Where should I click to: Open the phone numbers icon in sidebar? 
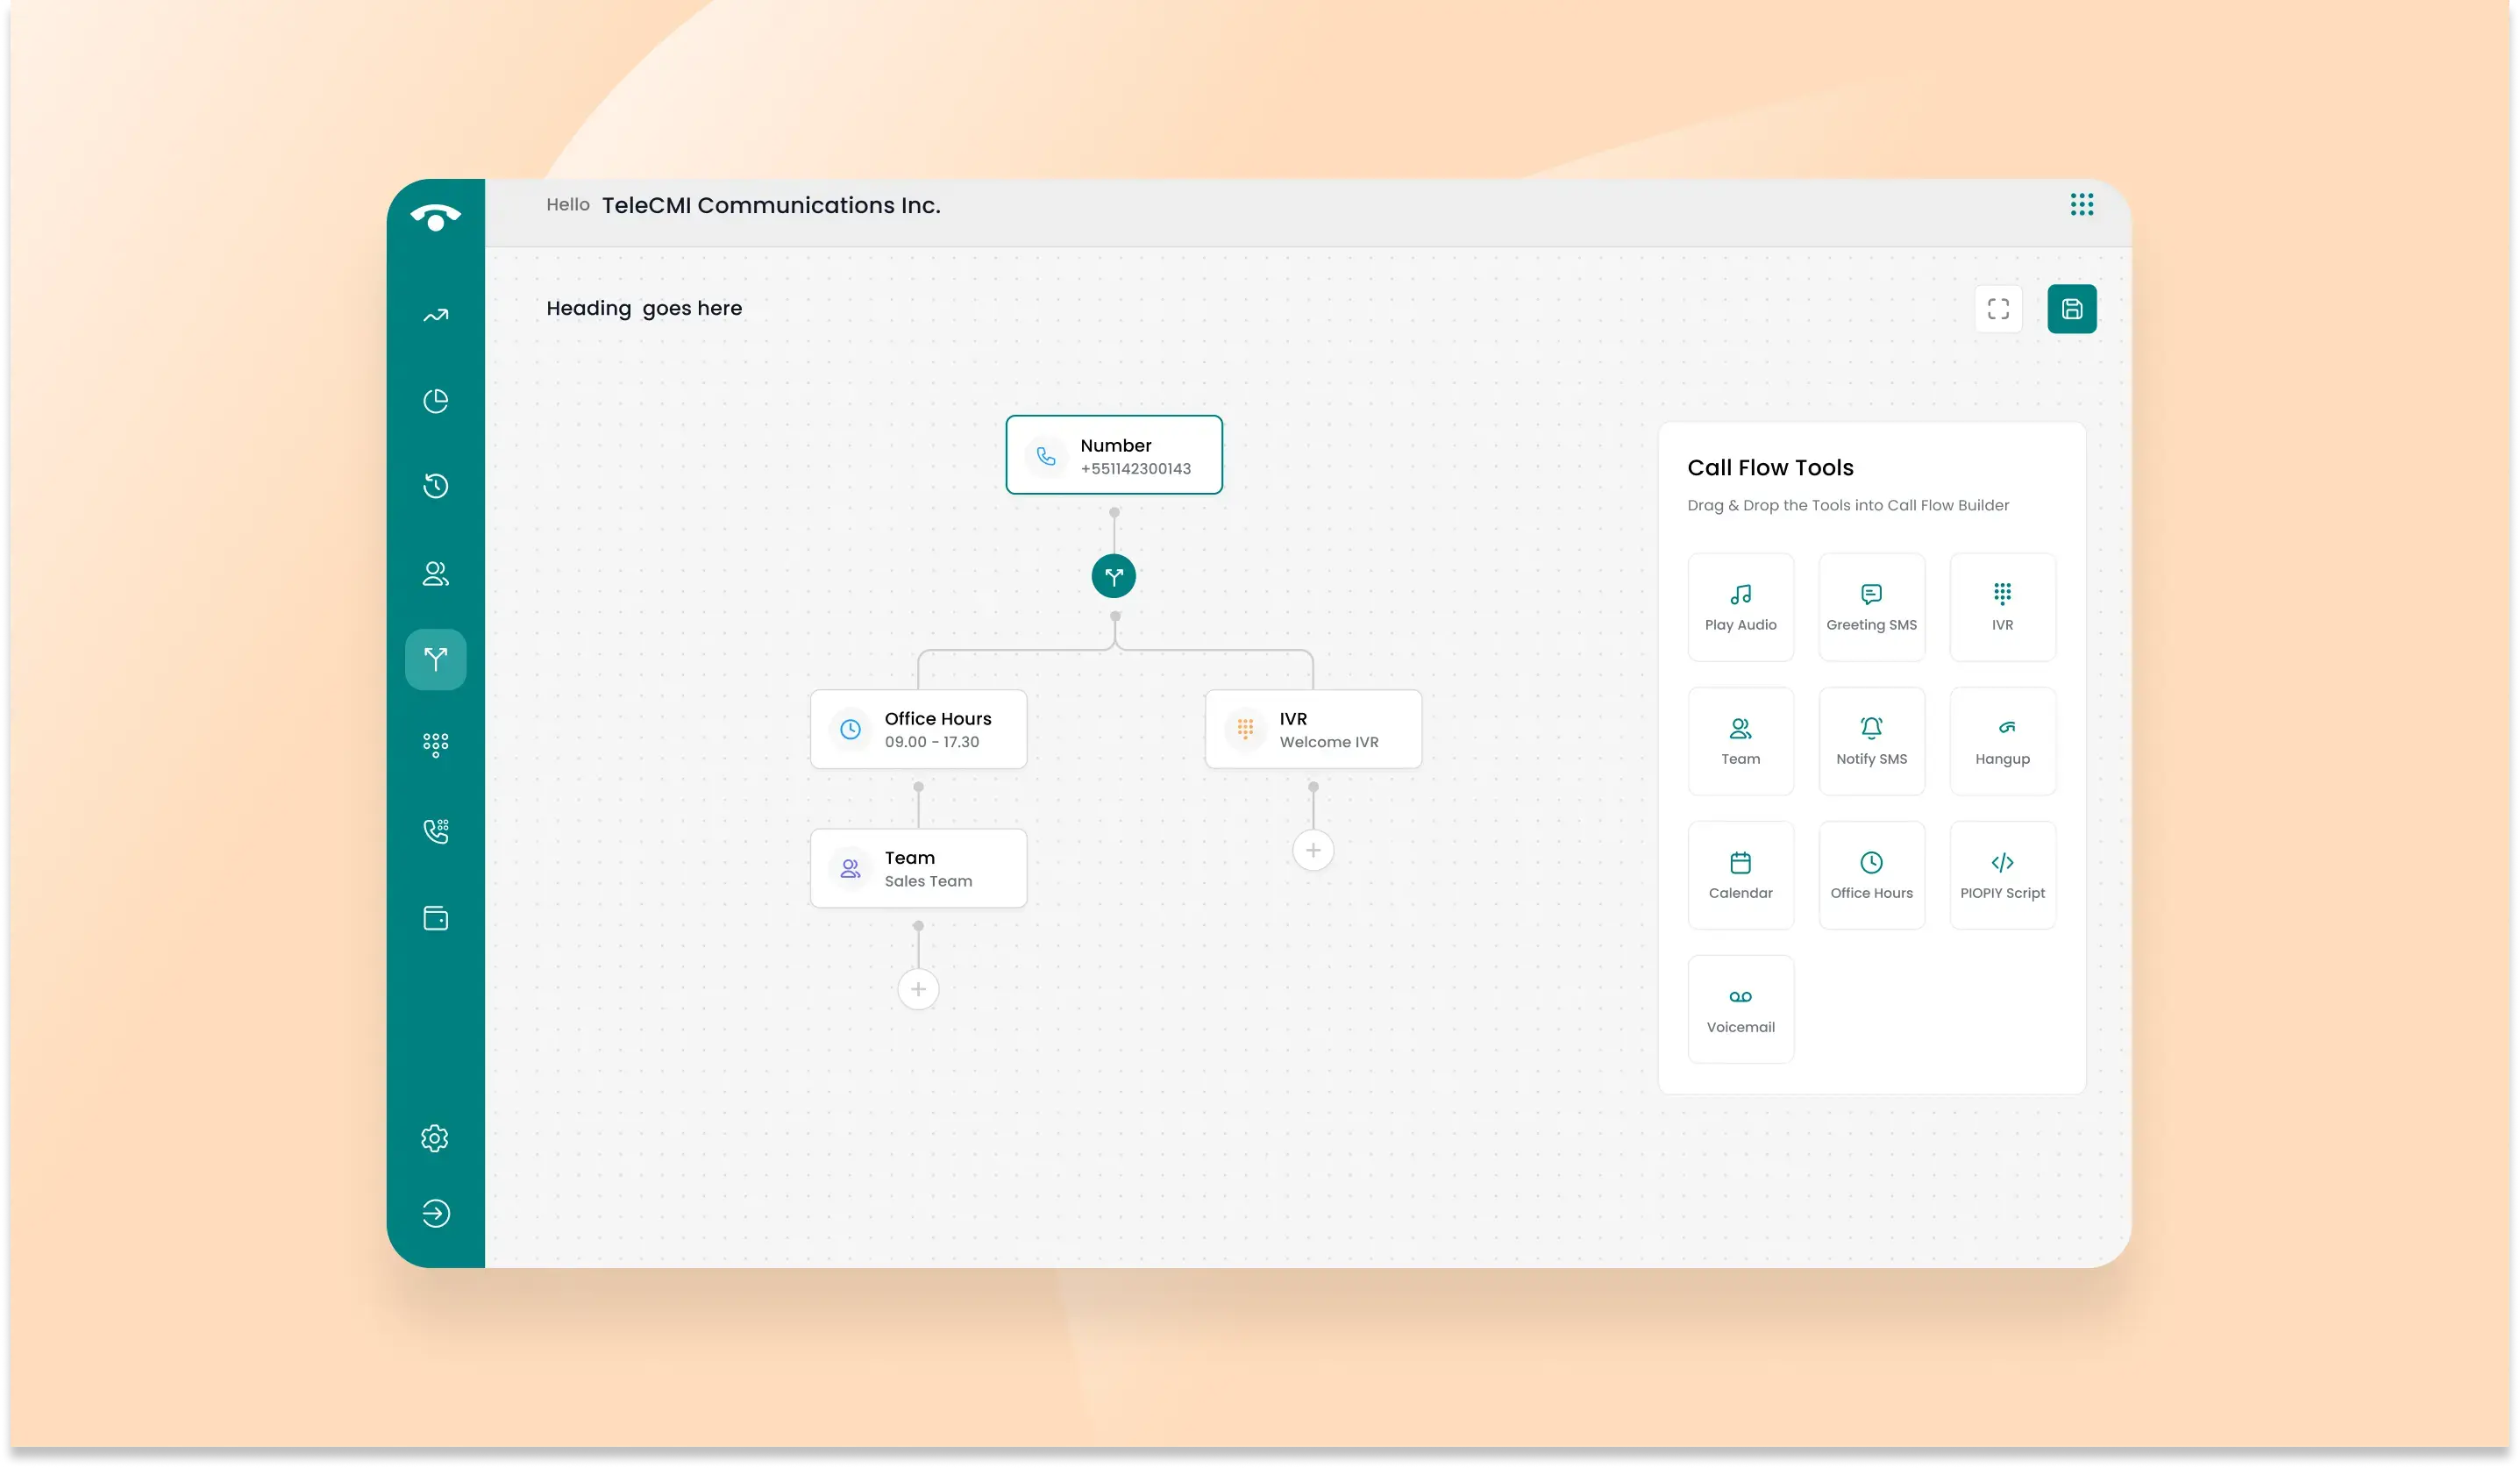[435, 831]
